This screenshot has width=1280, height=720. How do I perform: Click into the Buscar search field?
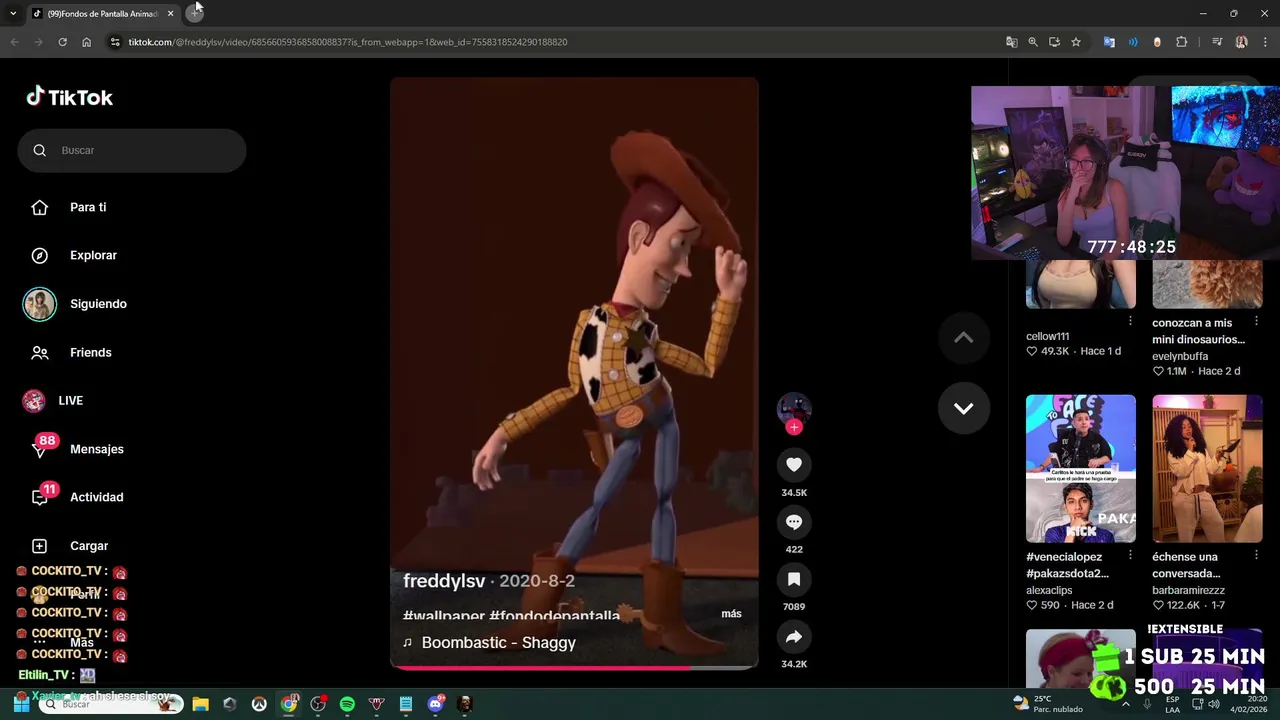132,150
